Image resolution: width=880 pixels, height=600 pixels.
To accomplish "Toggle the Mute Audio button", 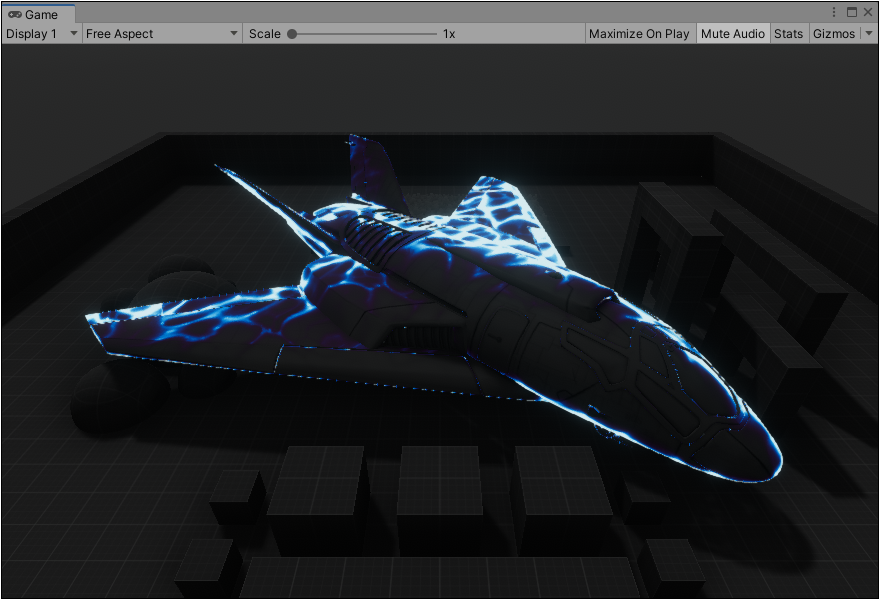I will pyautogui.click(x=733, y=34).
